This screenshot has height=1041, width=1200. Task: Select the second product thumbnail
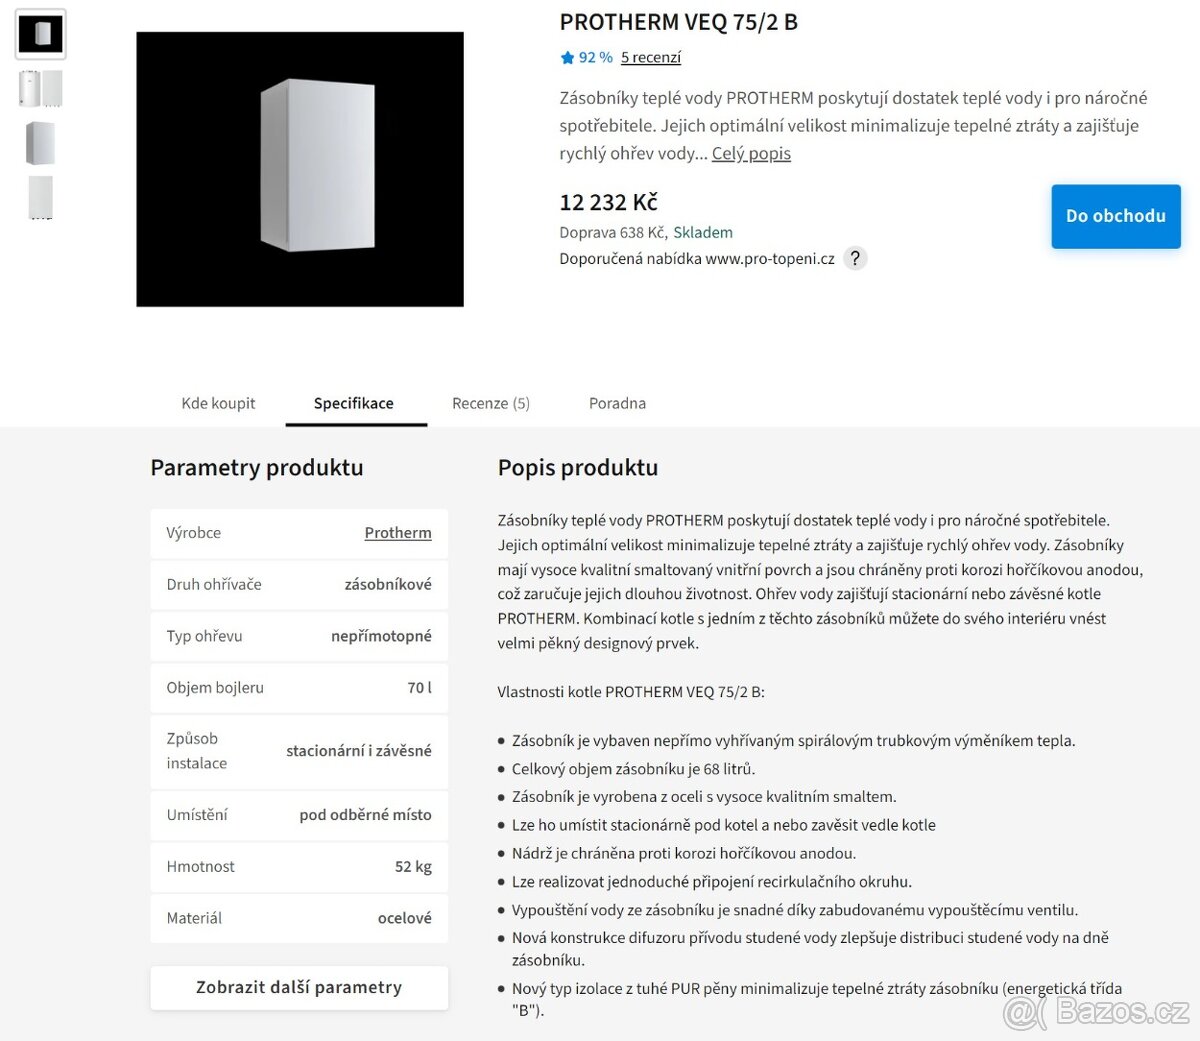tap(41, 89)
